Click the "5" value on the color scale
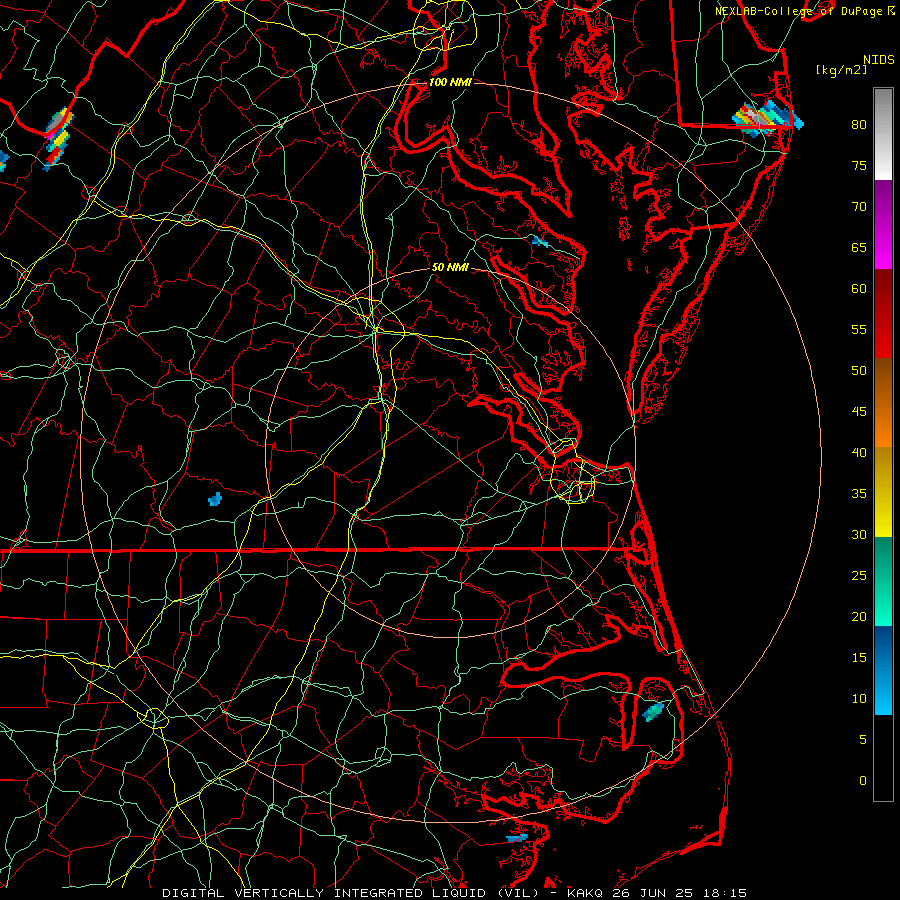This screenshot has height=900, width=900. 863,740
